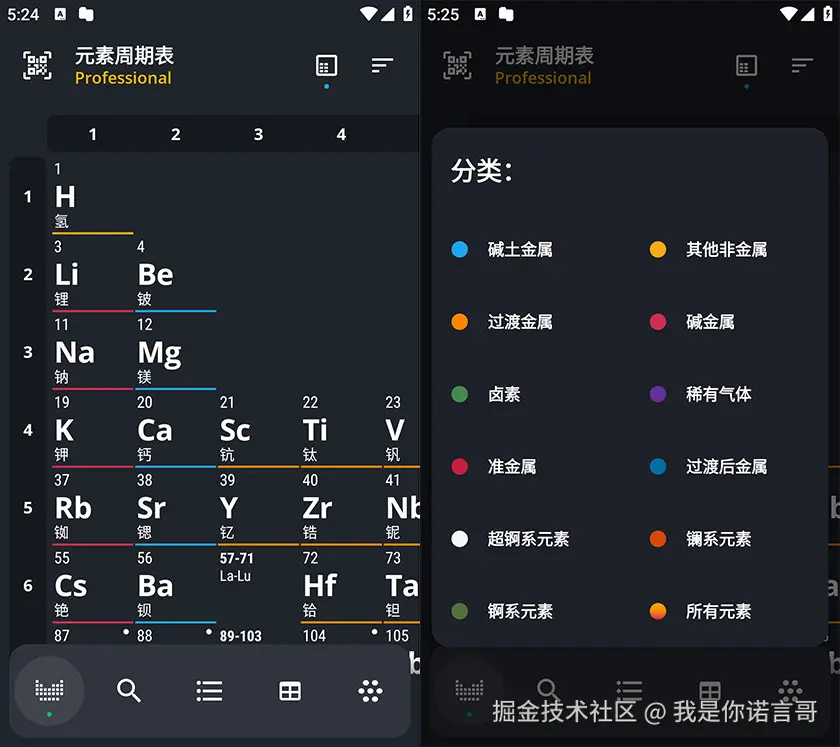Choose the blue 碱土金属 category swatch
Screen dimensions: 840x747
(460, 249)
